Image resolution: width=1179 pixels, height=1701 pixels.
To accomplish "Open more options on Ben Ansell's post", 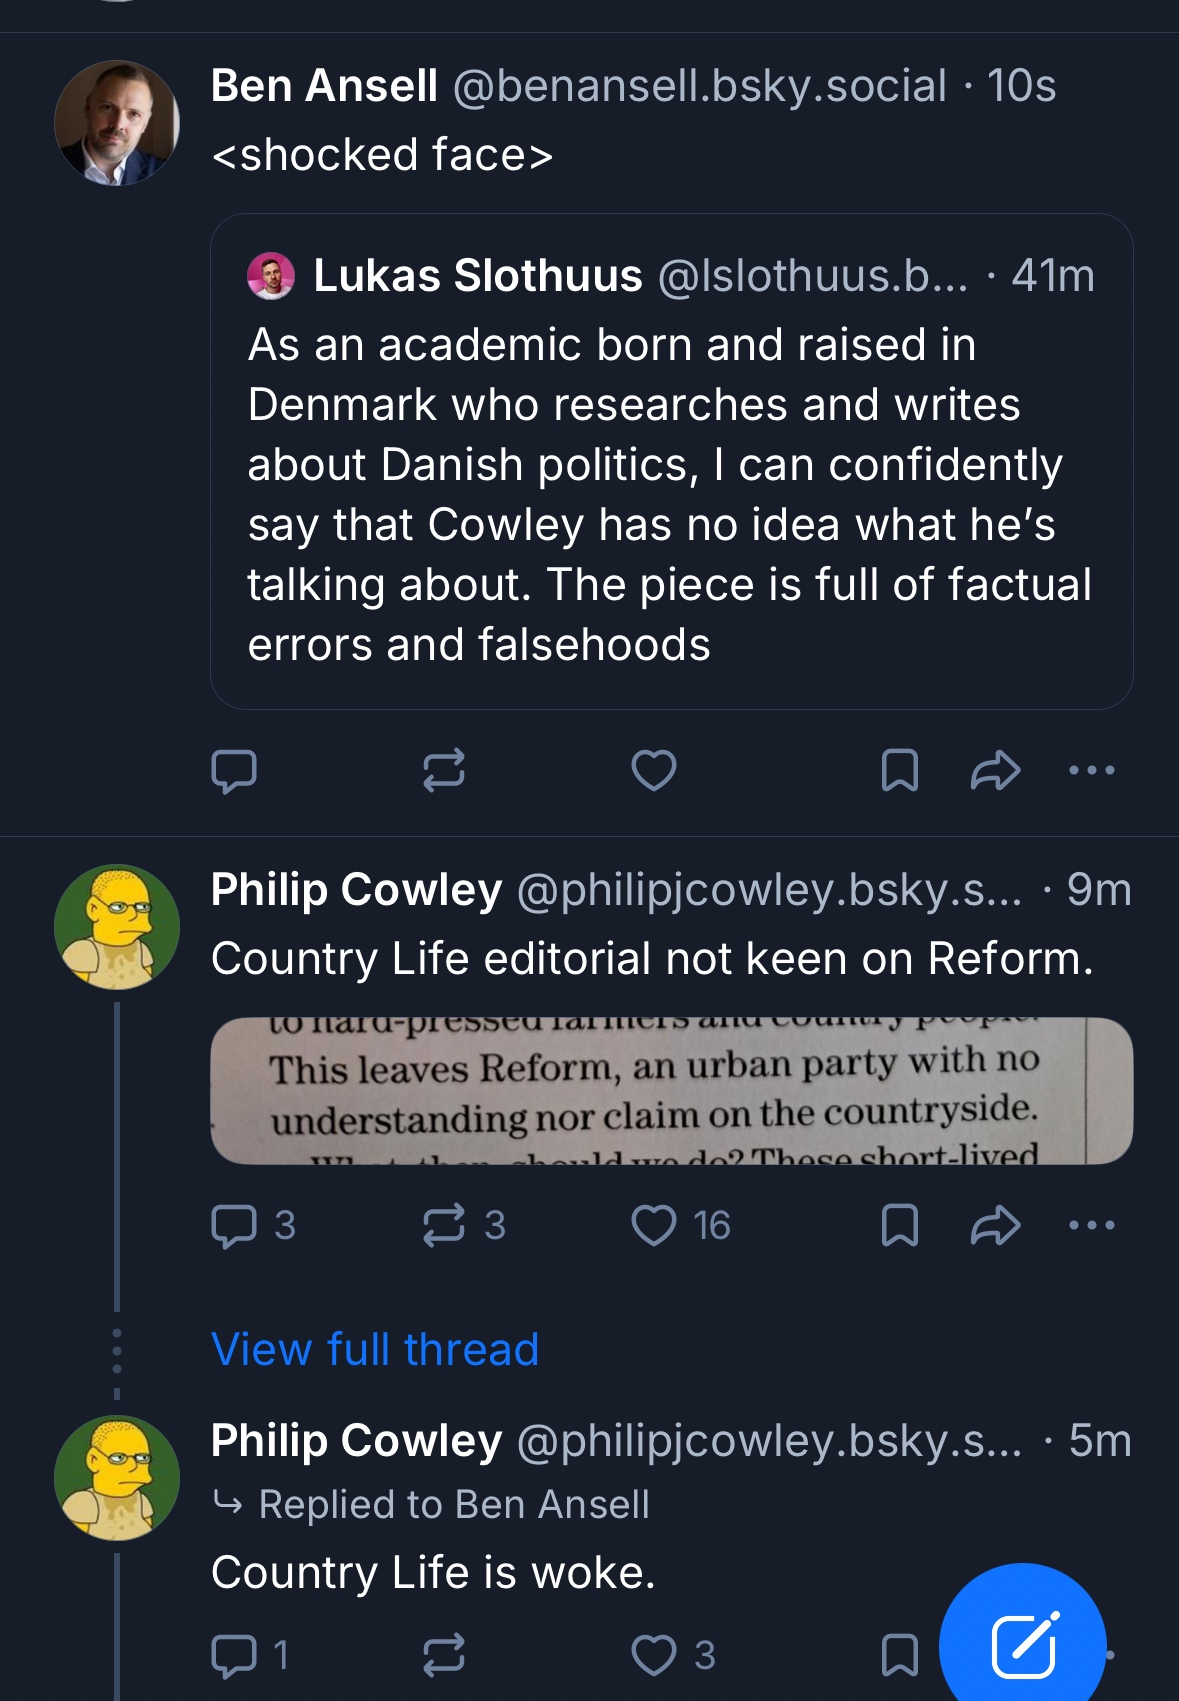I will click(x=1091, y=771).
